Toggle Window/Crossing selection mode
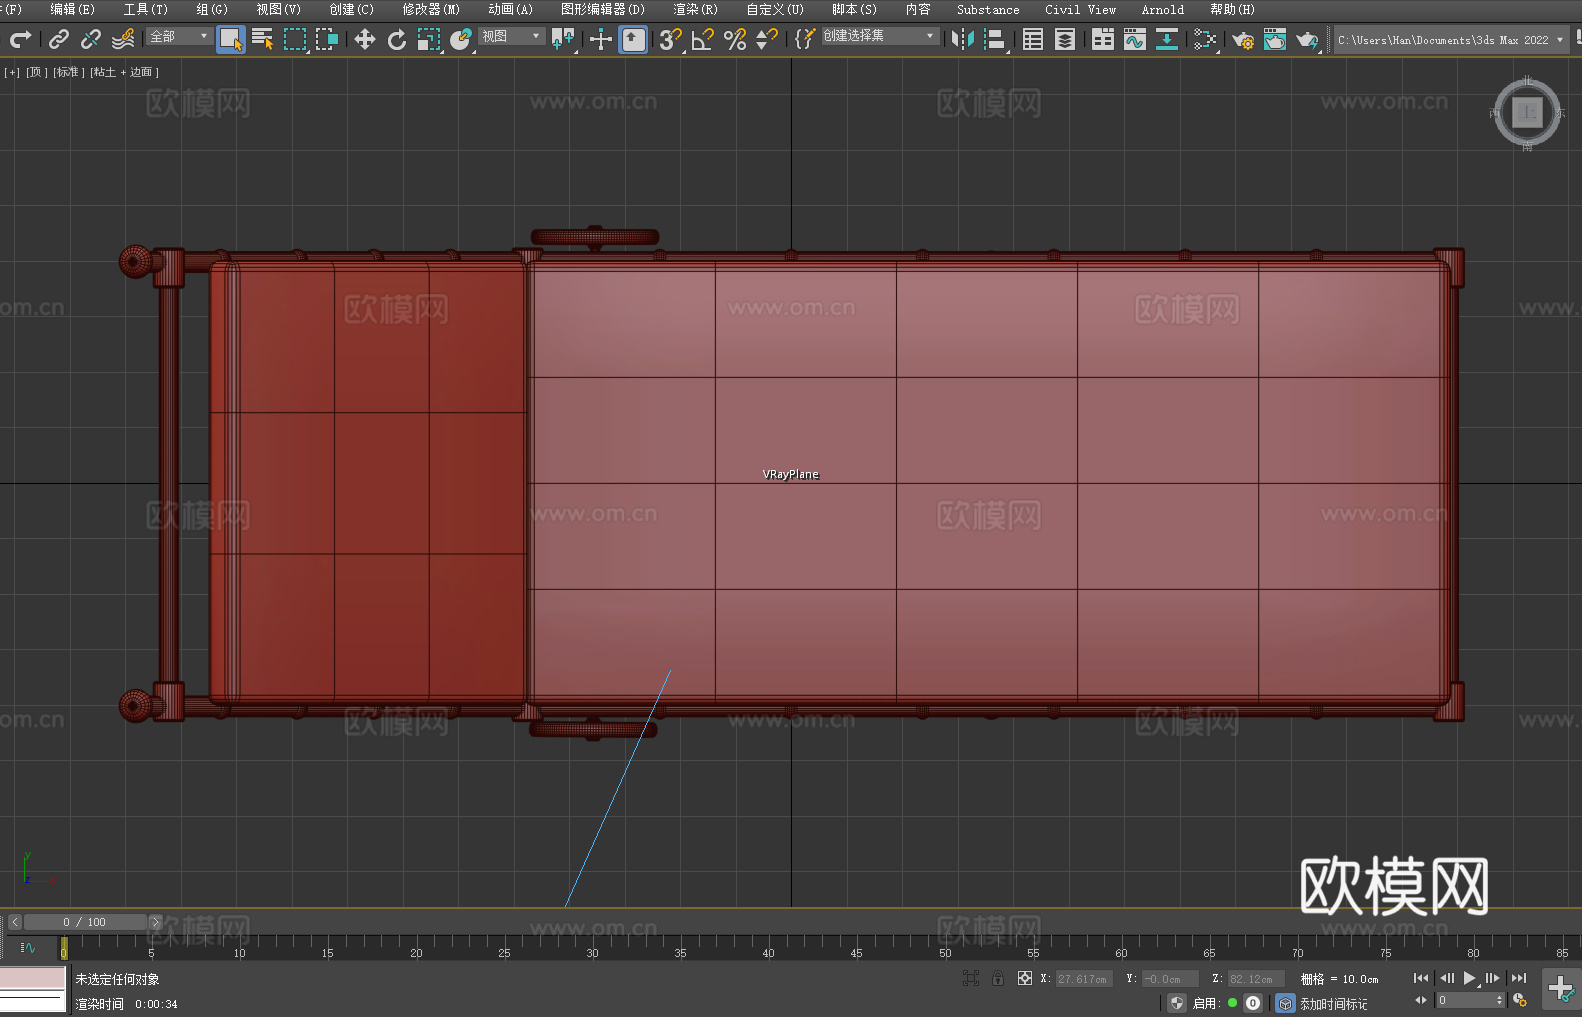The height and width of the screenshot is (1017, 1582). coord(327,39)
